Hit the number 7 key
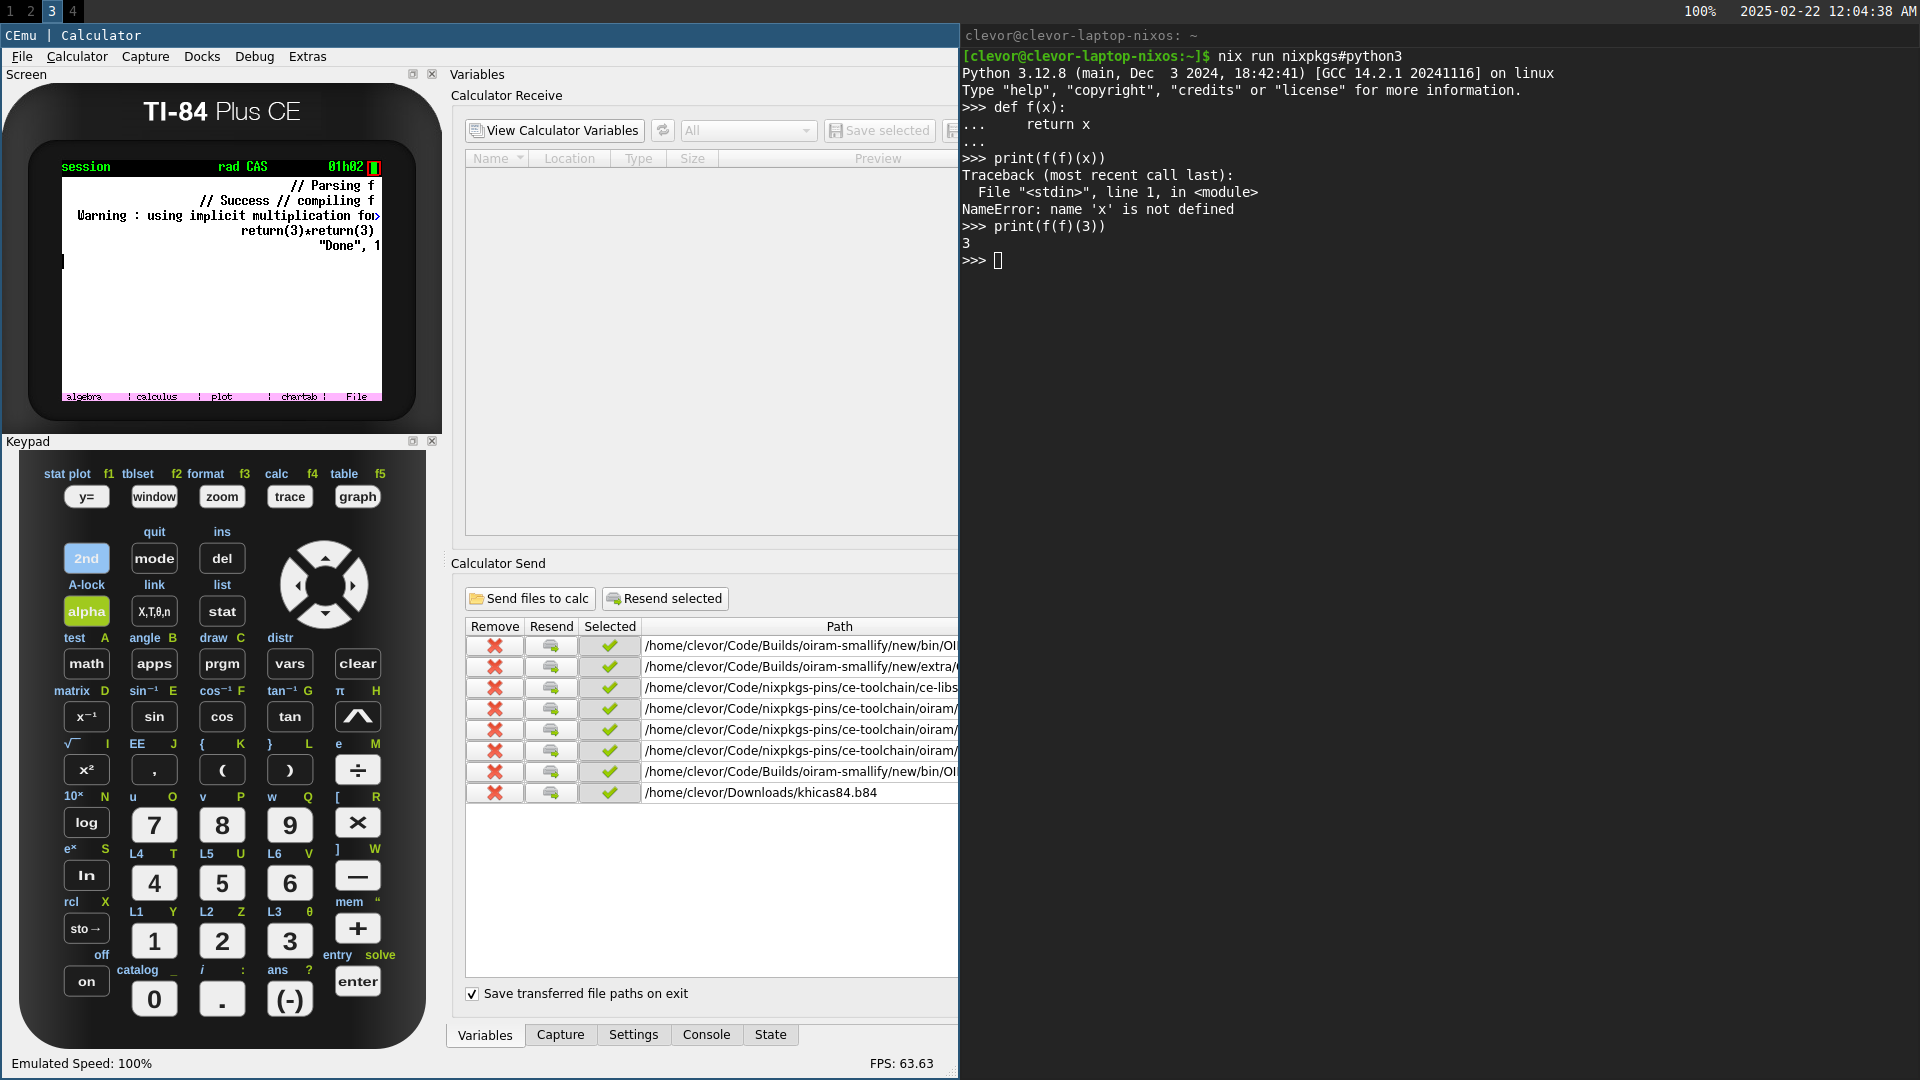1920x1080 pixels. pyautogui.click(x=154, y=825)
